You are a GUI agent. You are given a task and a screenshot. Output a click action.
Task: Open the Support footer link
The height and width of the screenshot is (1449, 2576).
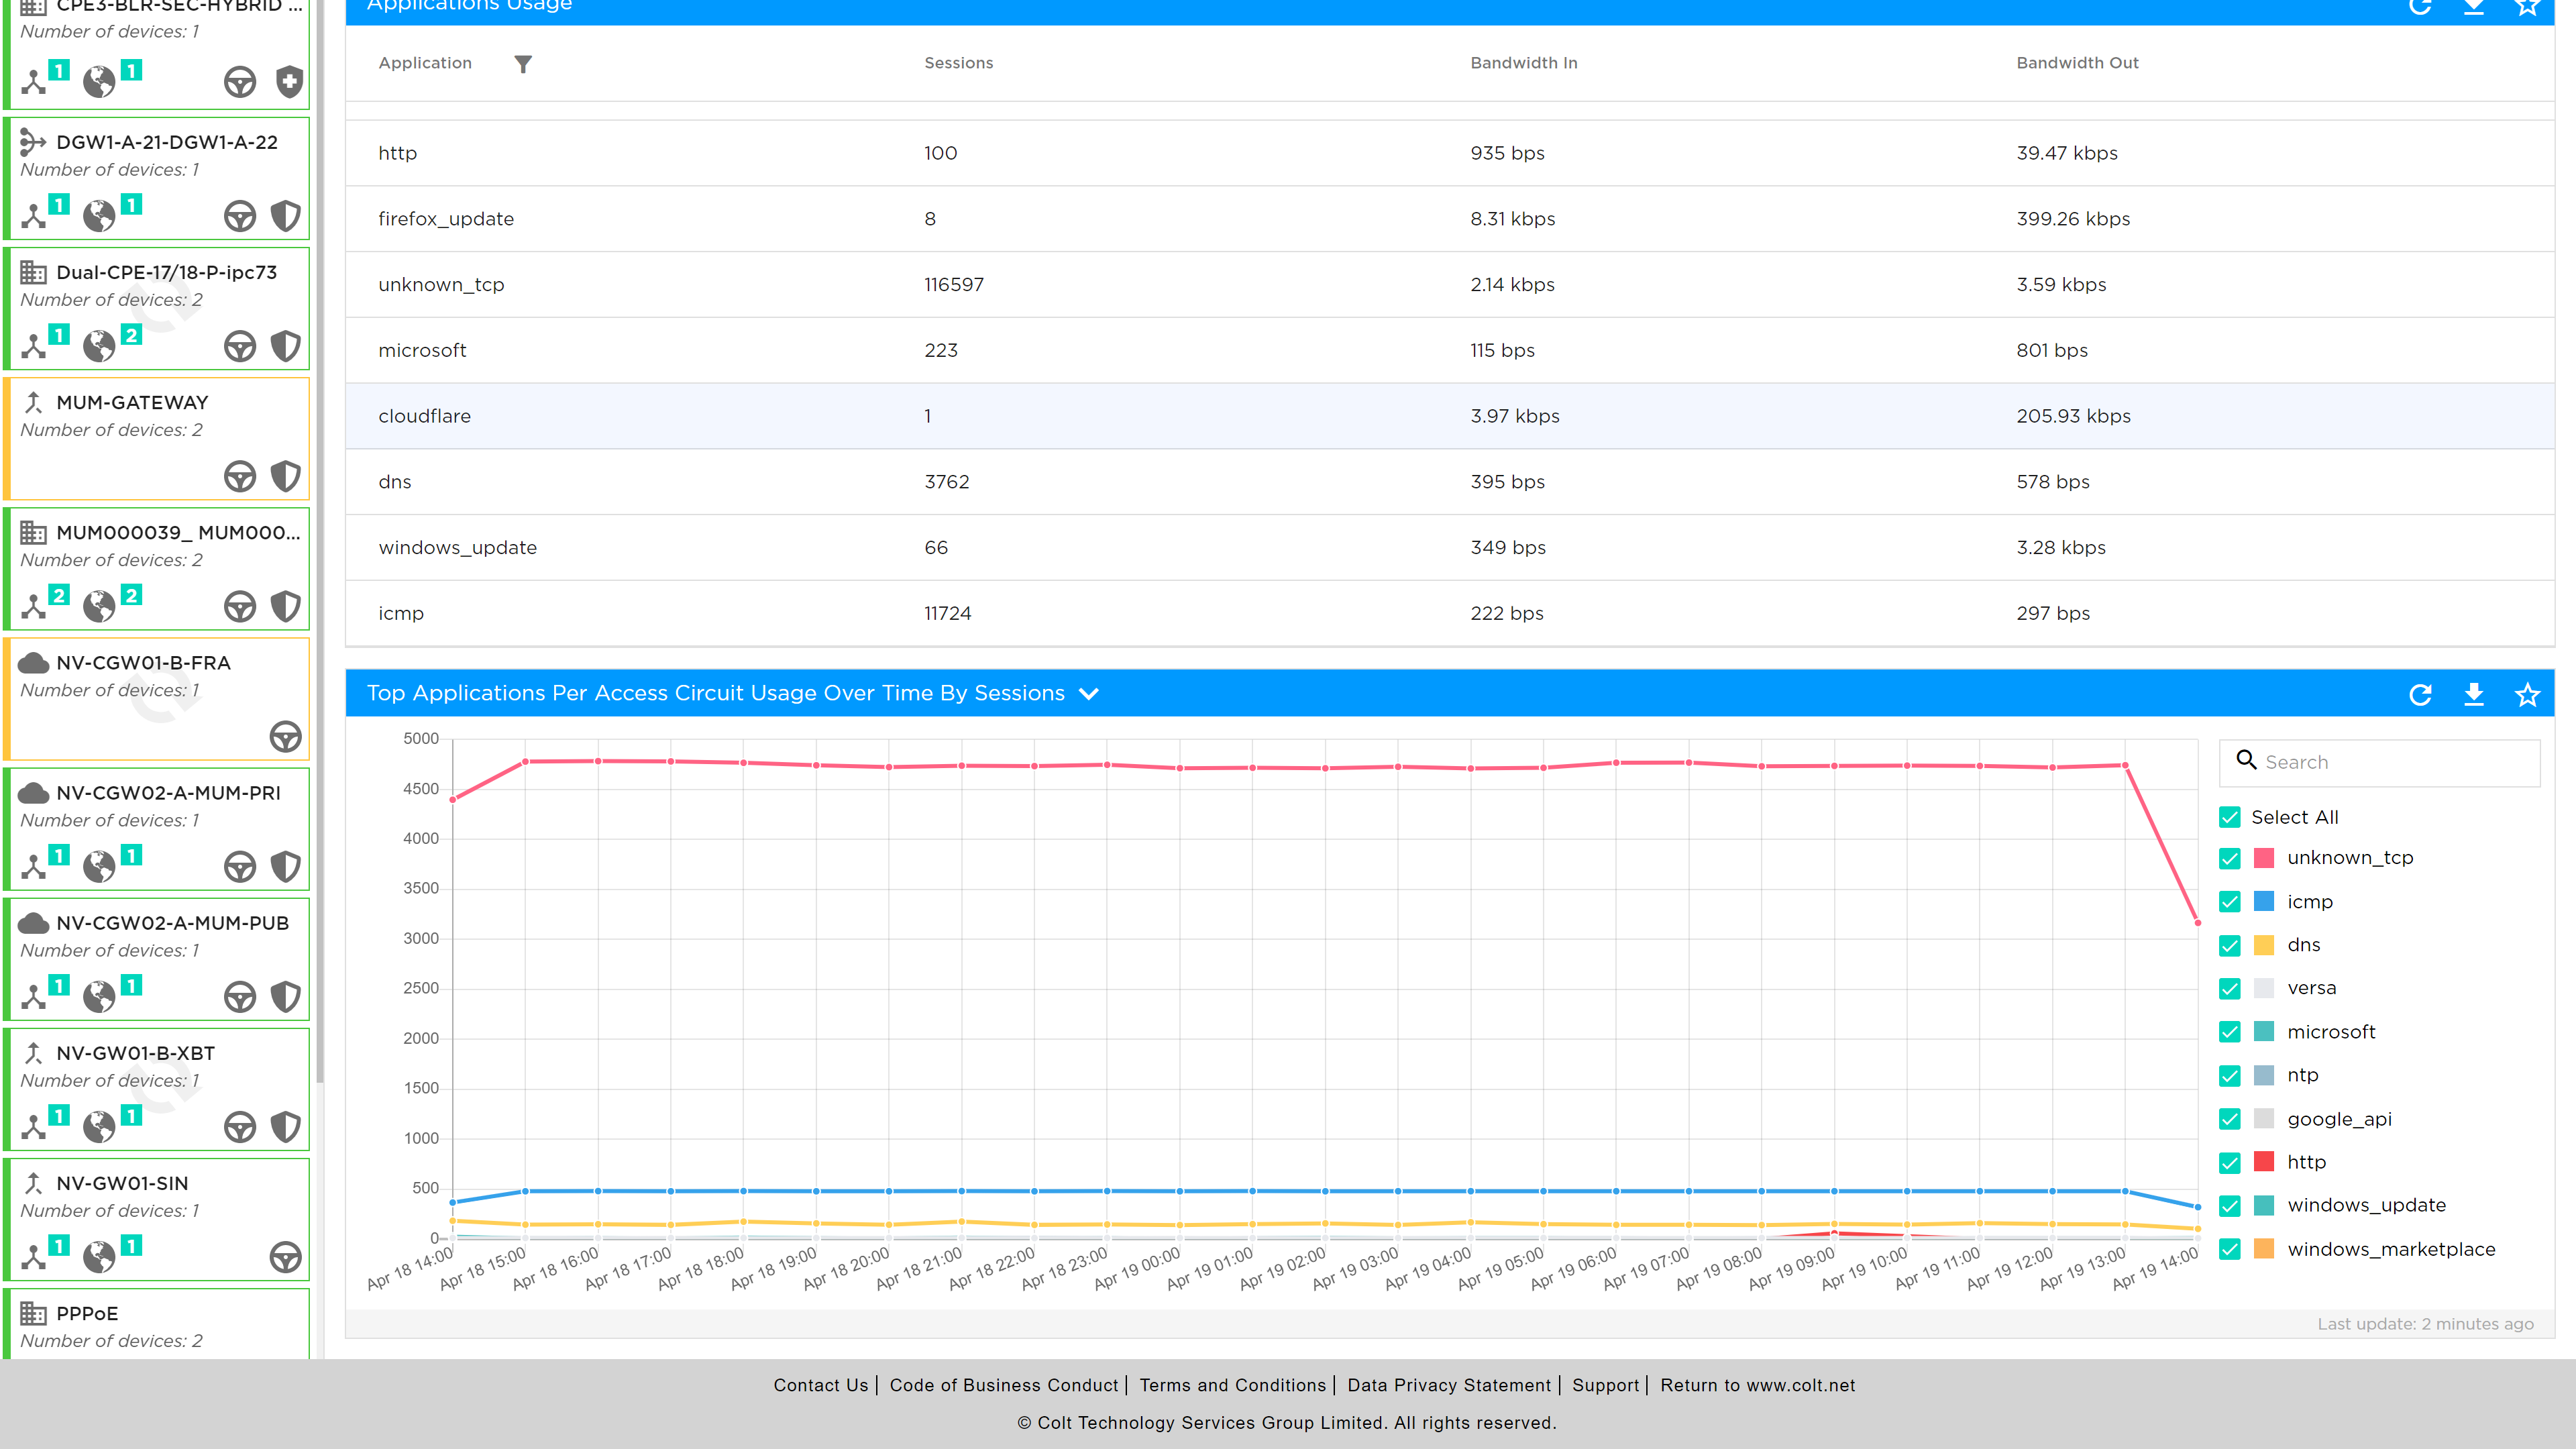pos(1605,1385)
